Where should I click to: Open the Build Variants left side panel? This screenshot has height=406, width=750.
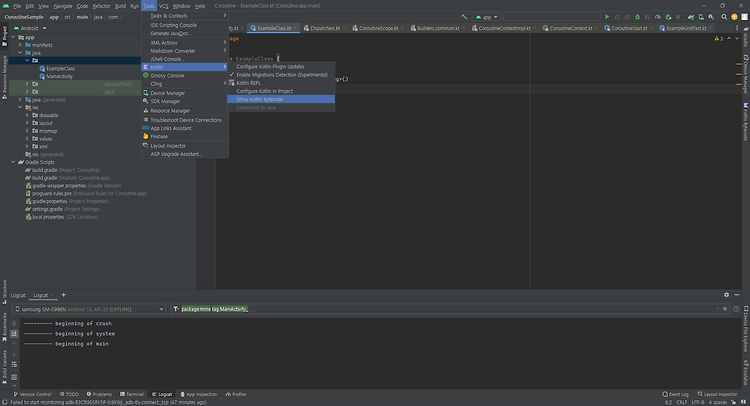[x=4, y=367]
